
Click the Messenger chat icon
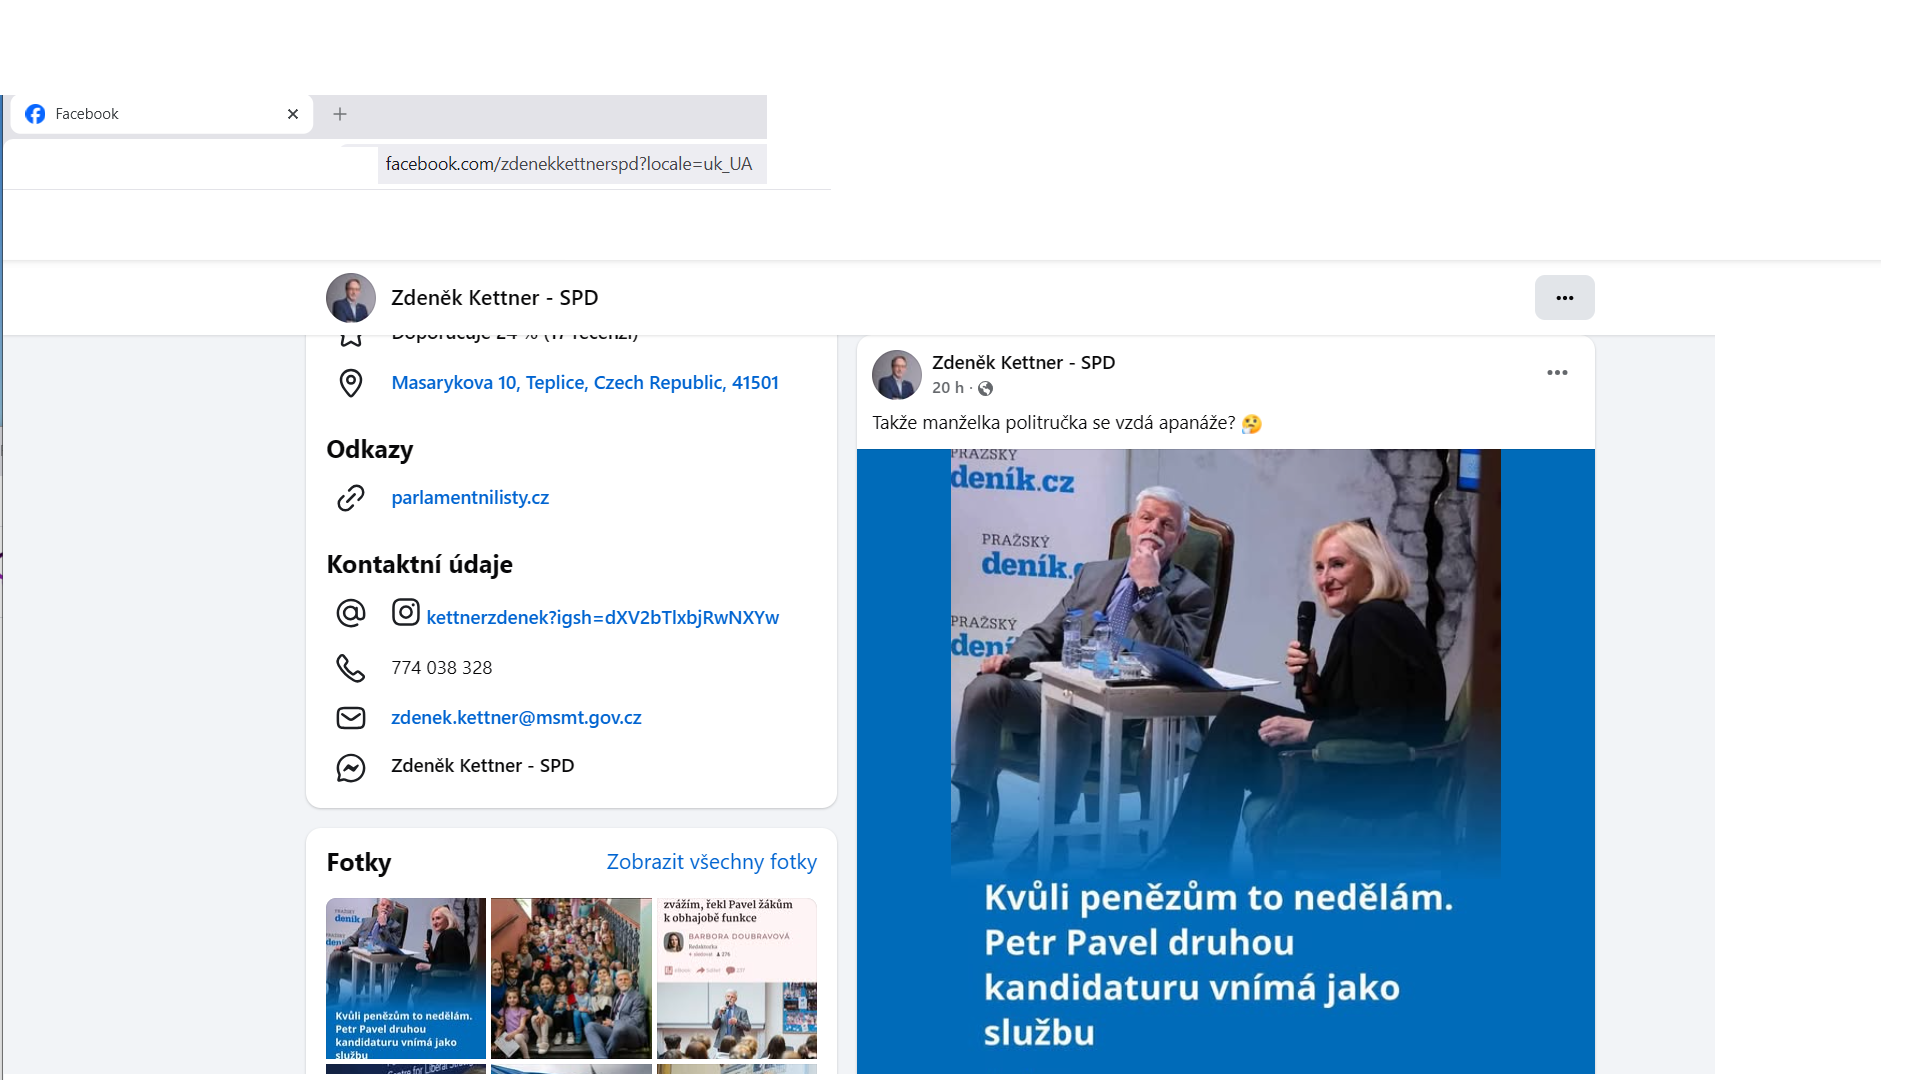350,768
